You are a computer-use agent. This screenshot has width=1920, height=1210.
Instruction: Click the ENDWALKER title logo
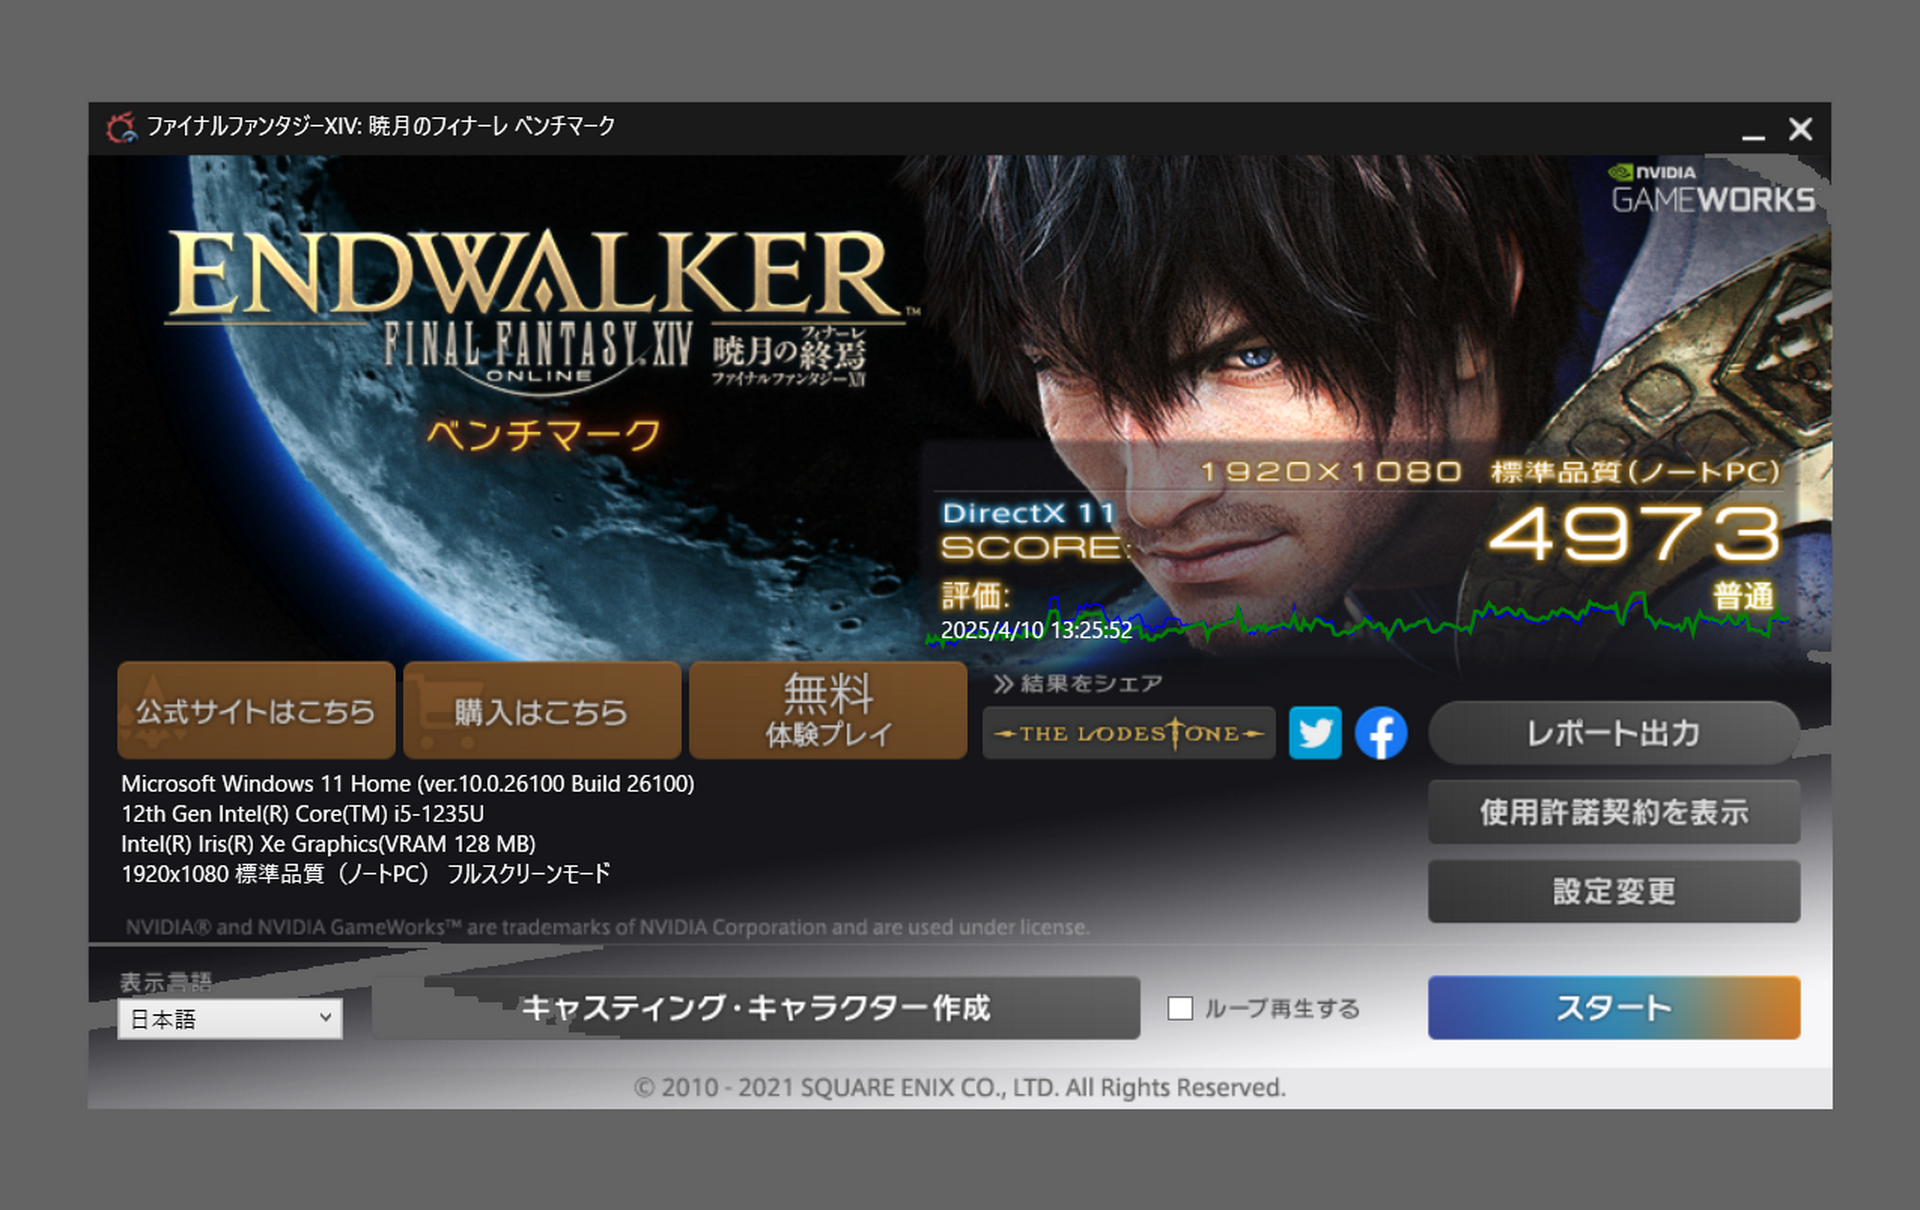(535, 274)
